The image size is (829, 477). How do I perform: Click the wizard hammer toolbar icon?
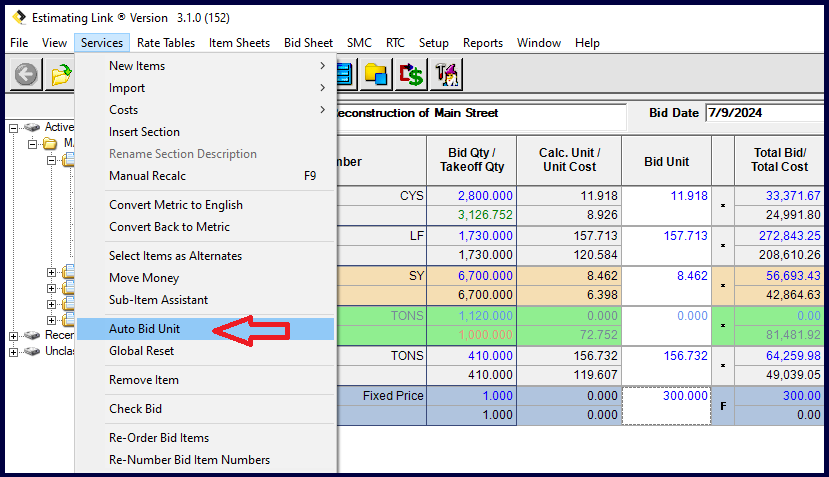click(x=446, y=74)
